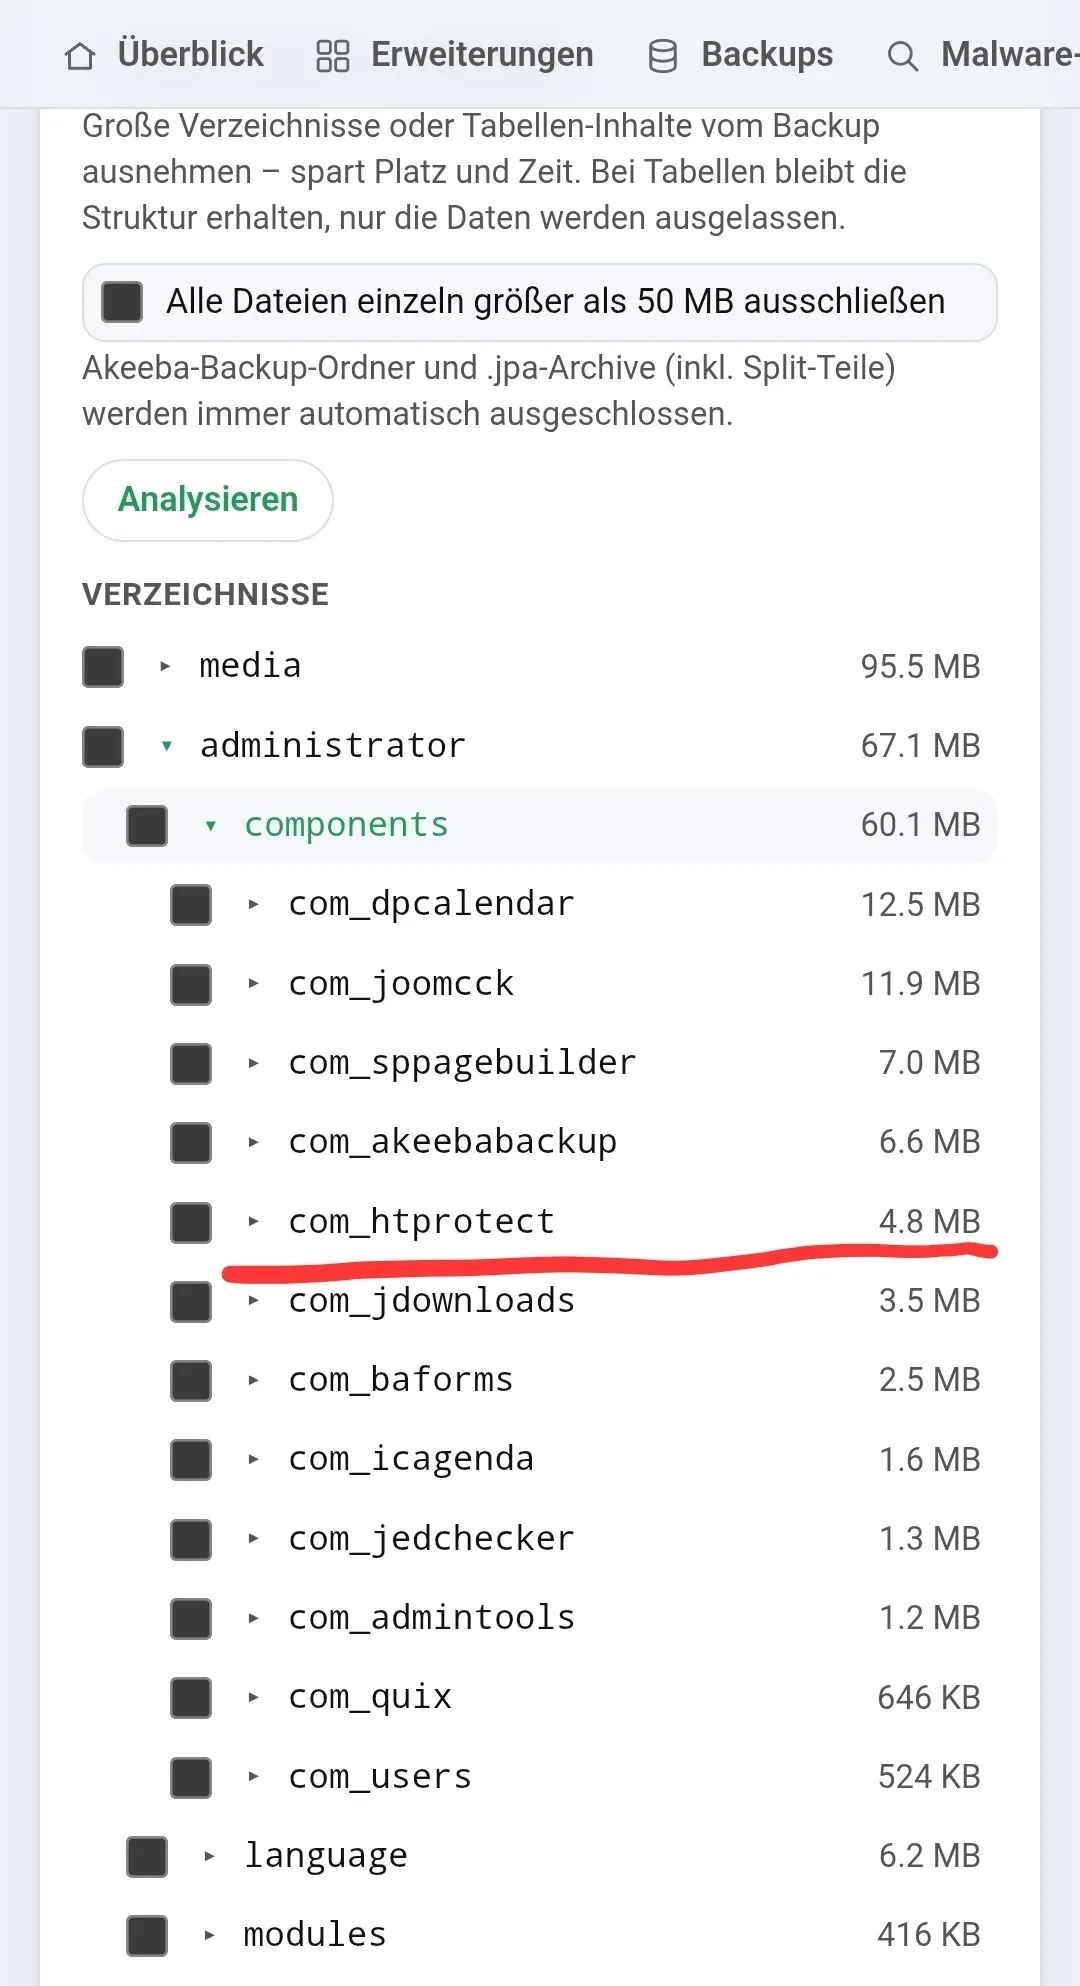Check the com_baforms checkbox
Image resolution: width=1080 pixels, height=1986 pixels.
pyautogui.click(x=191, y=1380)
